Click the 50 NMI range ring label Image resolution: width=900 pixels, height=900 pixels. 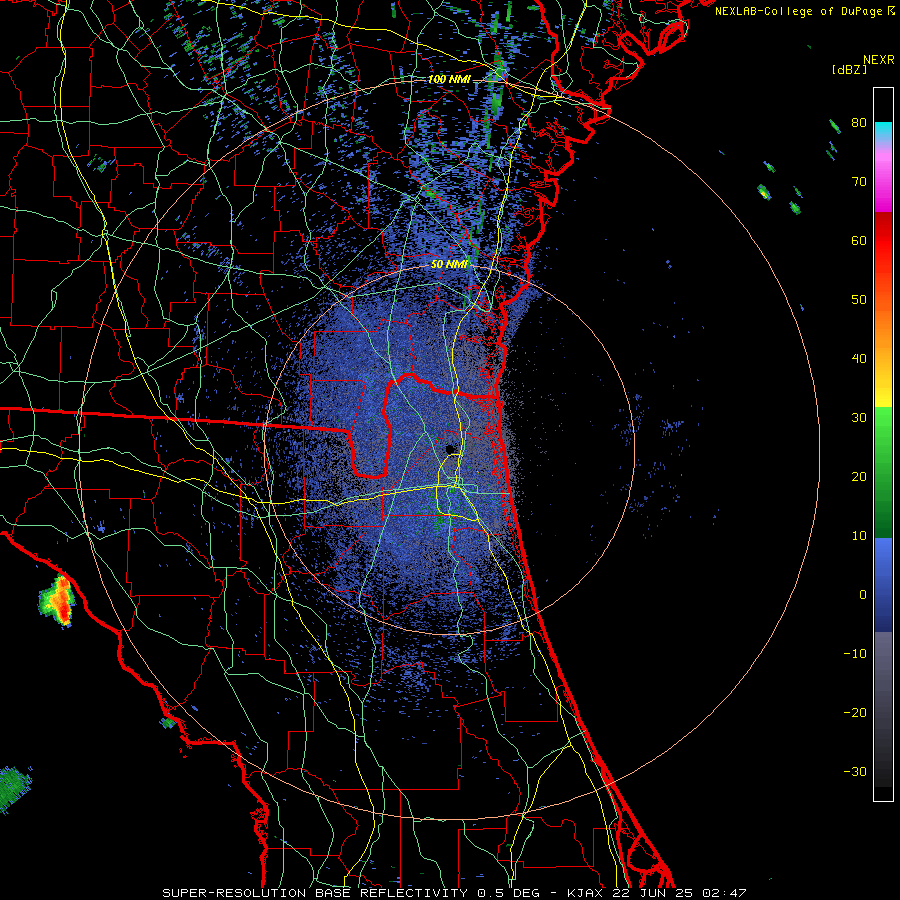[x=449, y=264]
